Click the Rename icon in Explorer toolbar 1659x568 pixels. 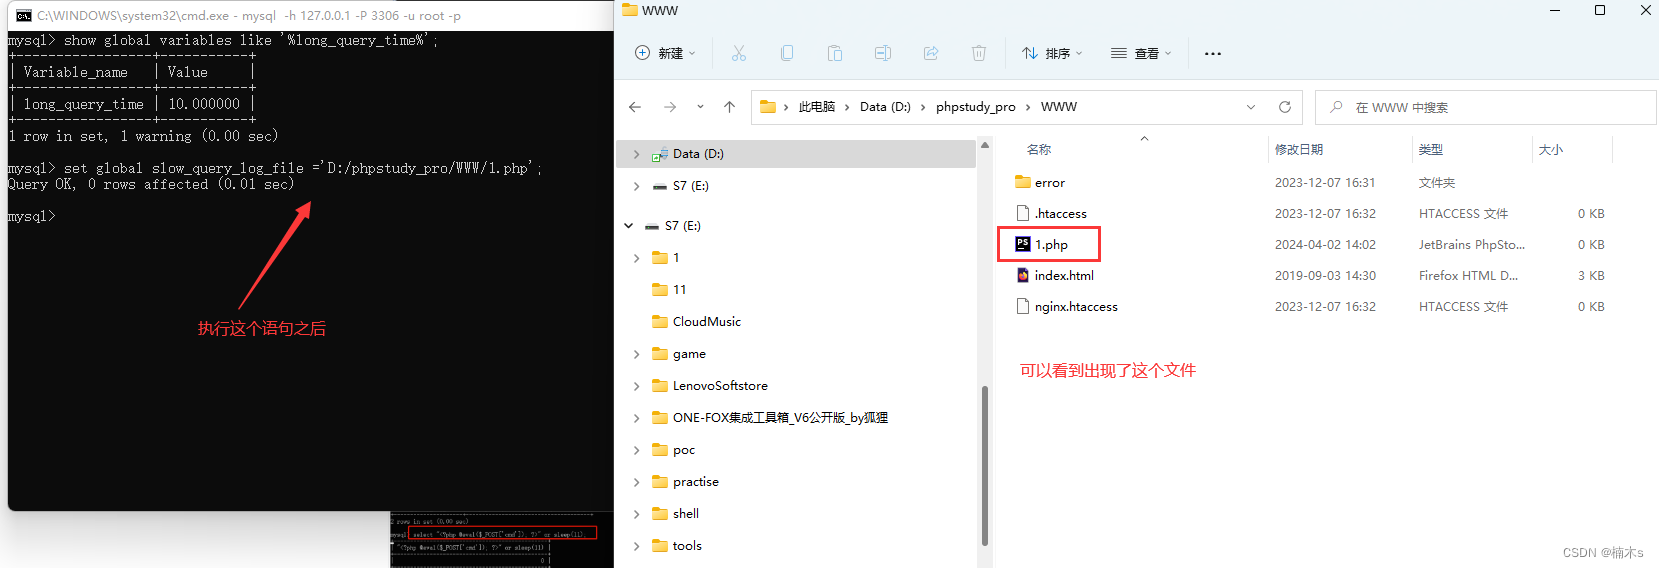click(883, 53)
